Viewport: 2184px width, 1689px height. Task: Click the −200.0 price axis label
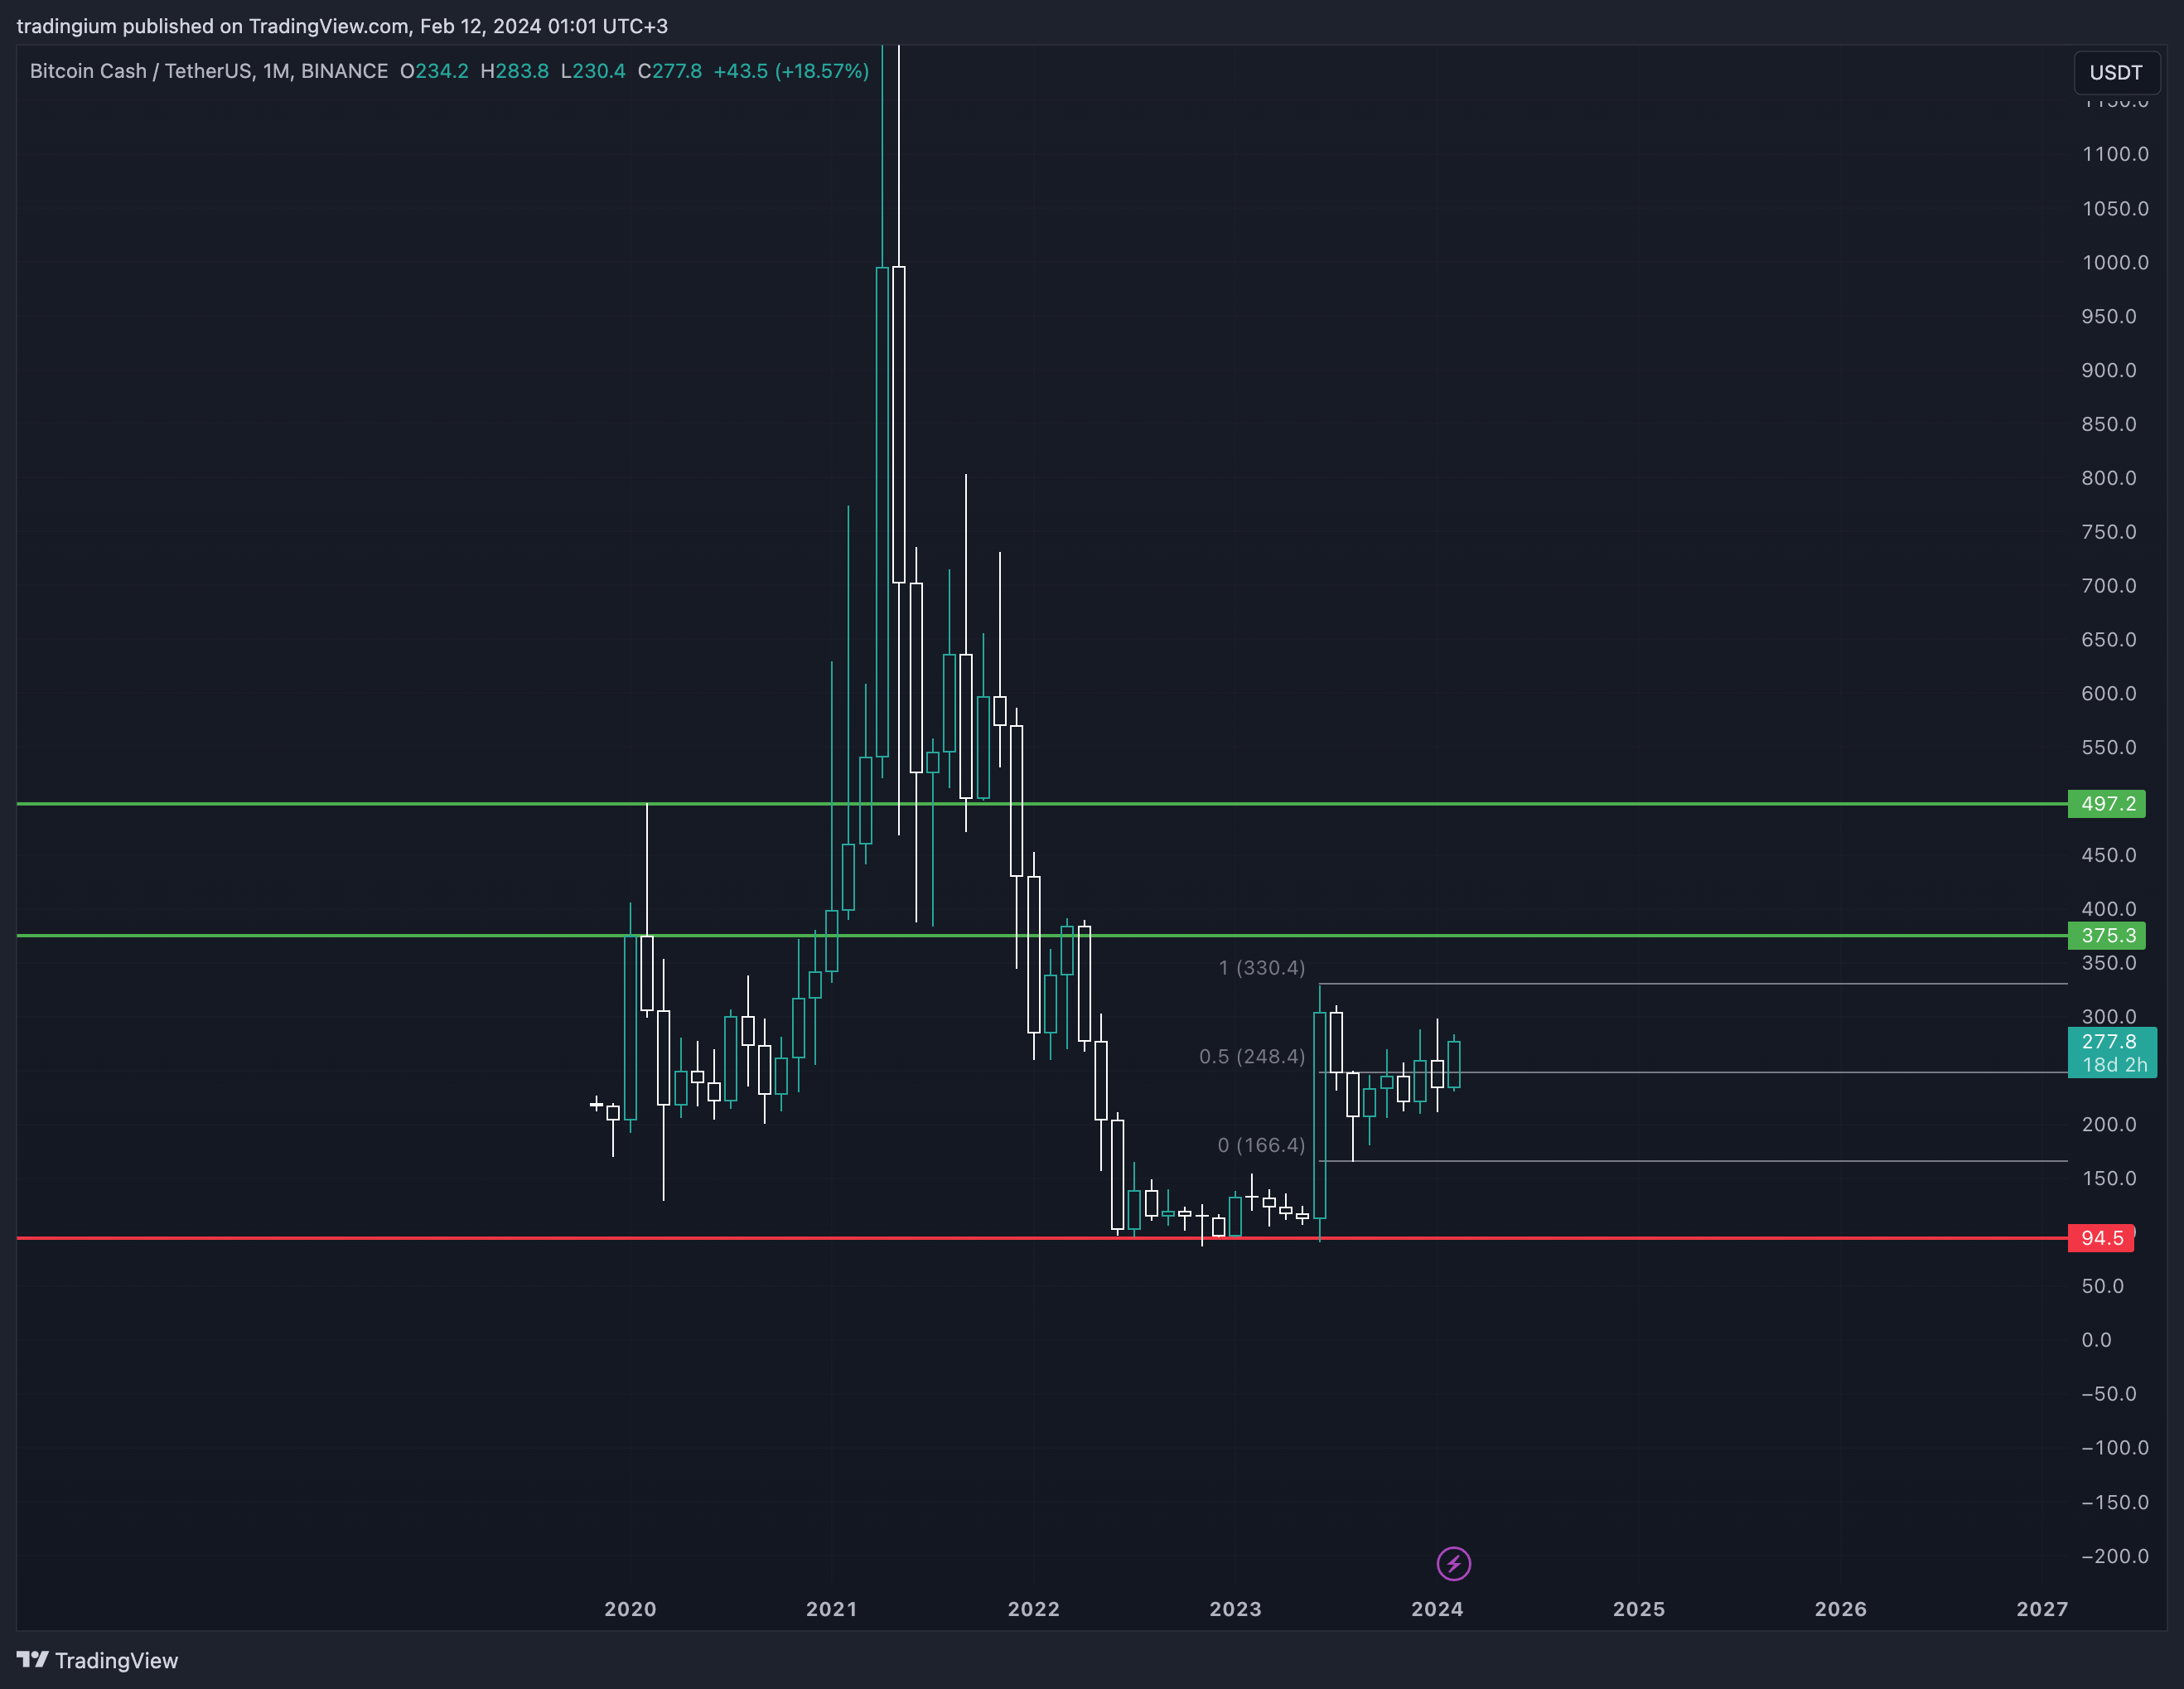(x=2115, y=1556)
